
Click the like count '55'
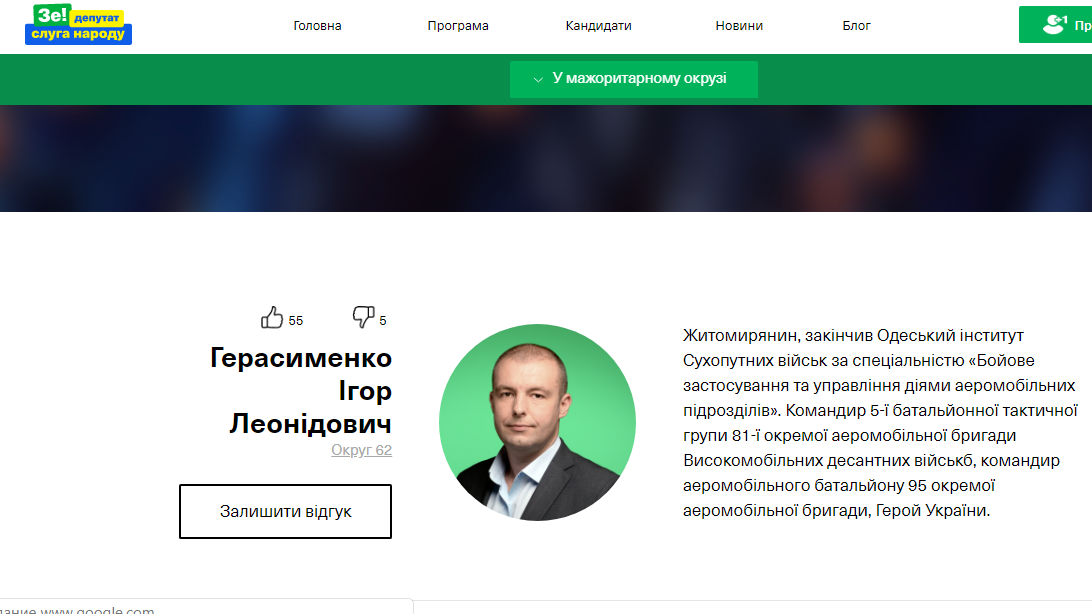296,320
